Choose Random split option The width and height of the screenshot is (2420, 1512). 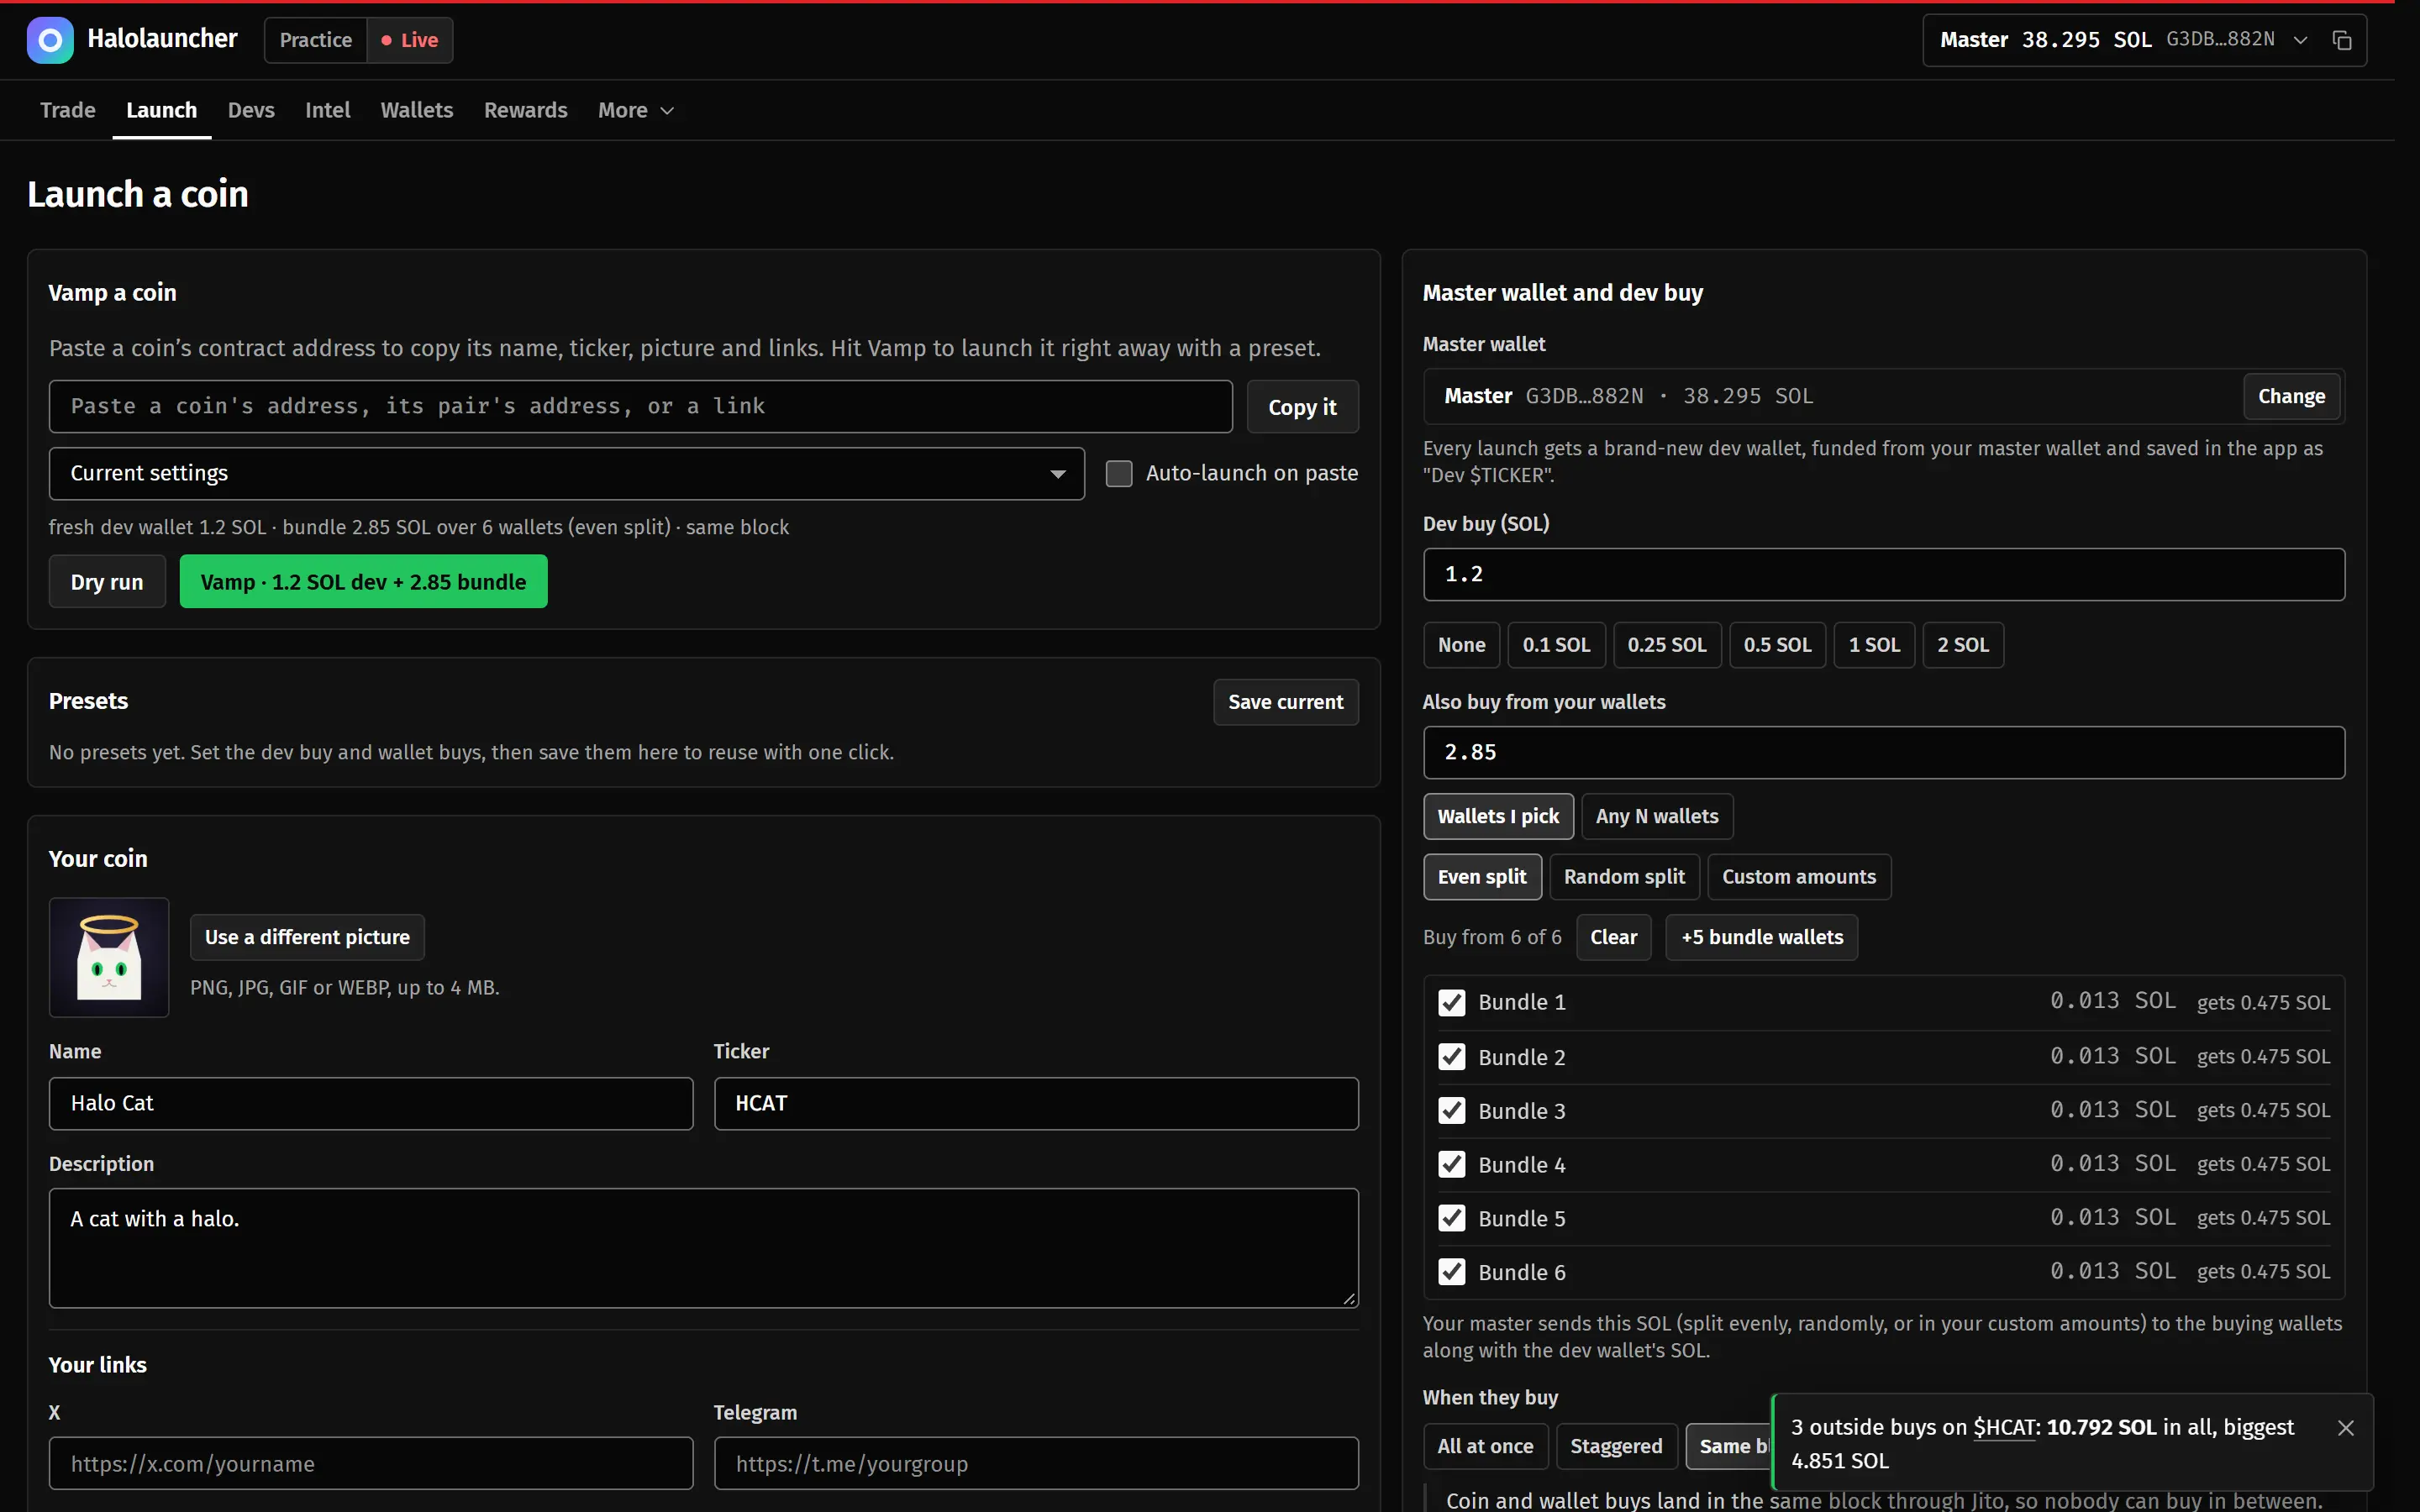tap(1624, 877)
